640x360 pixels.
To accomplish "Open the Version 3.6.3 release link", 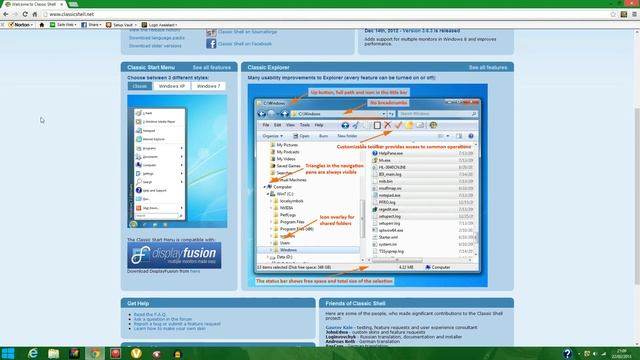I will 431,31.
